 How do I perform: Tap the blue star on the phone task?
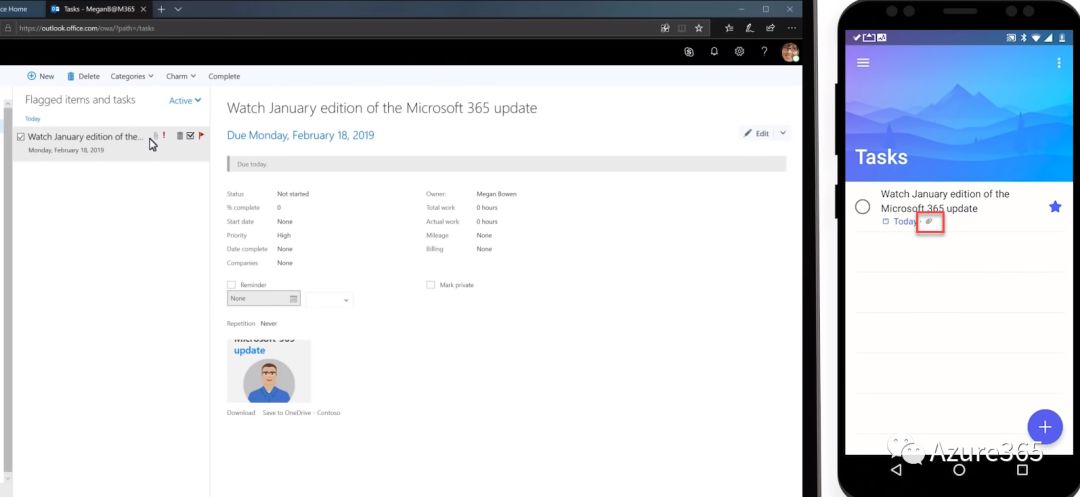1054,207
